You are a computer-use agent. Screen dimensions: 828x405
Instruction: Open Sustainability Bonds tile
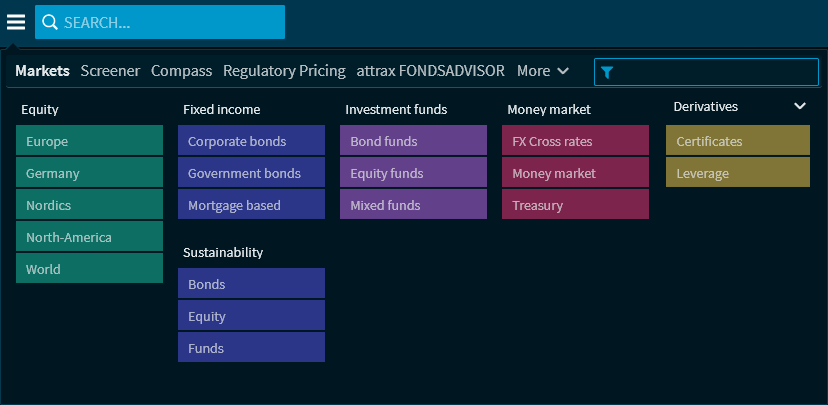251,284
